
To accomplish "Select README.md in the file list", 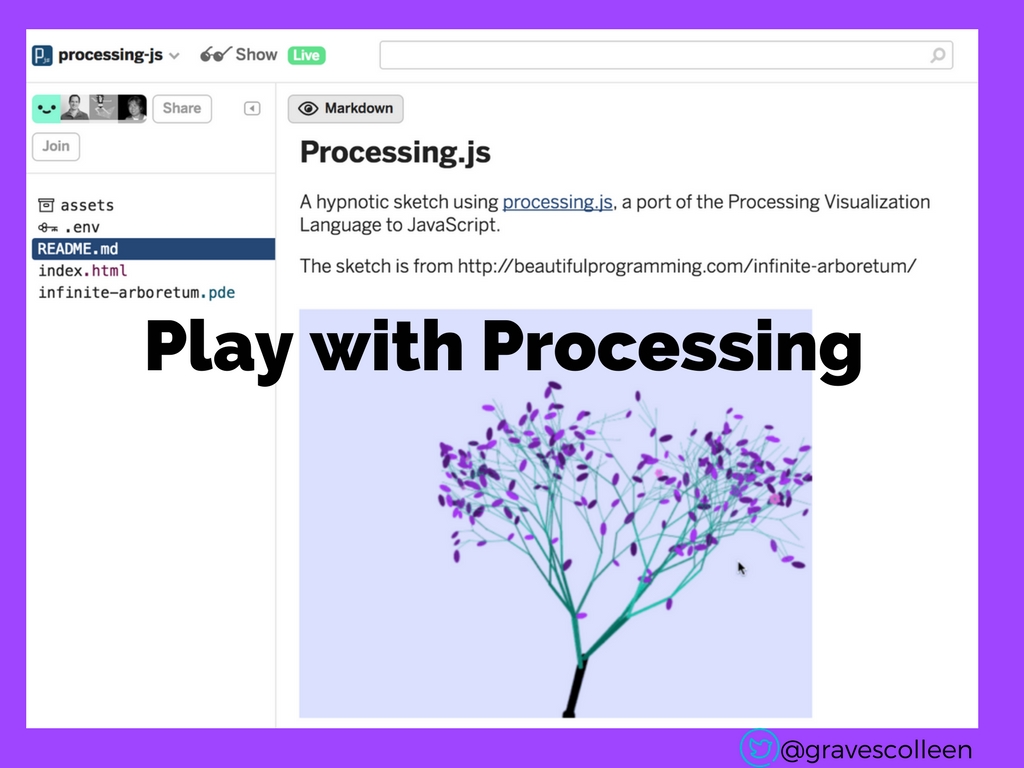I will coord(78,249).
